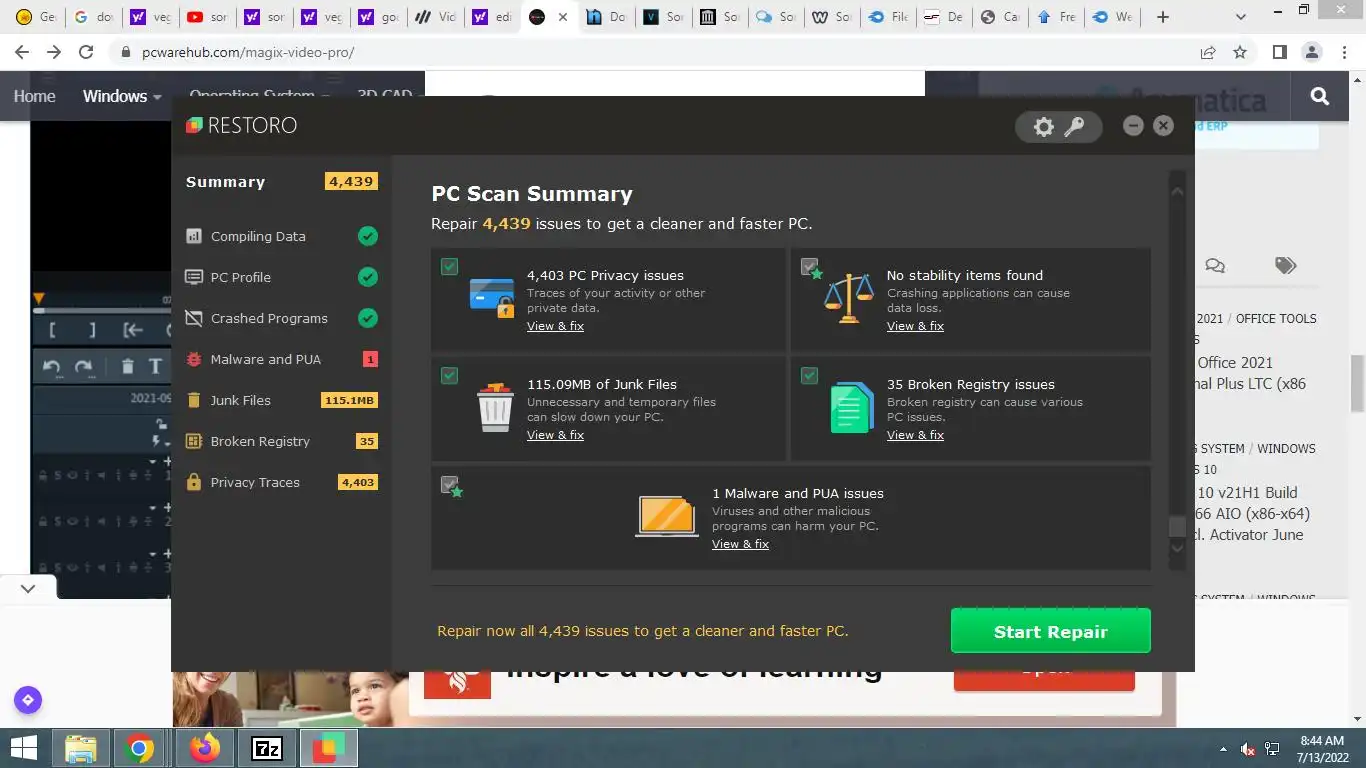Viewport: 1366px width, 768px height.
Task: Toggle the Malware and PUA issues checkbox
Action: [449, 484]
